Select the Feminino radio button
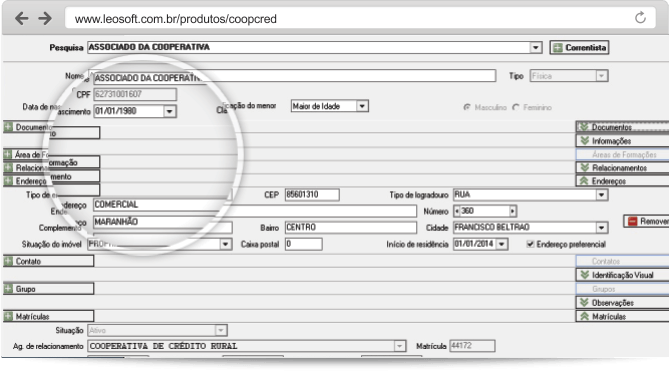670x380 pixels. point(516,107)
